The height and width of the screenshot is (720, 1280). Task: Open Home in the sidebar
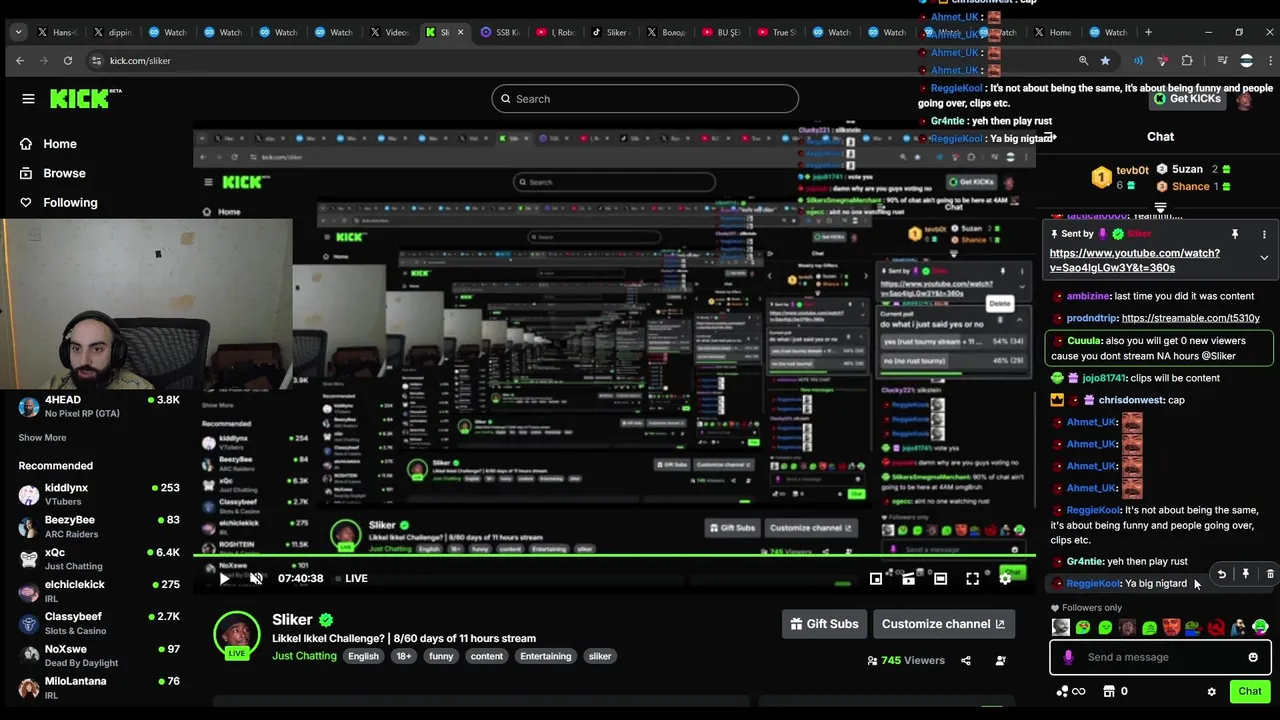click(48, 144)
